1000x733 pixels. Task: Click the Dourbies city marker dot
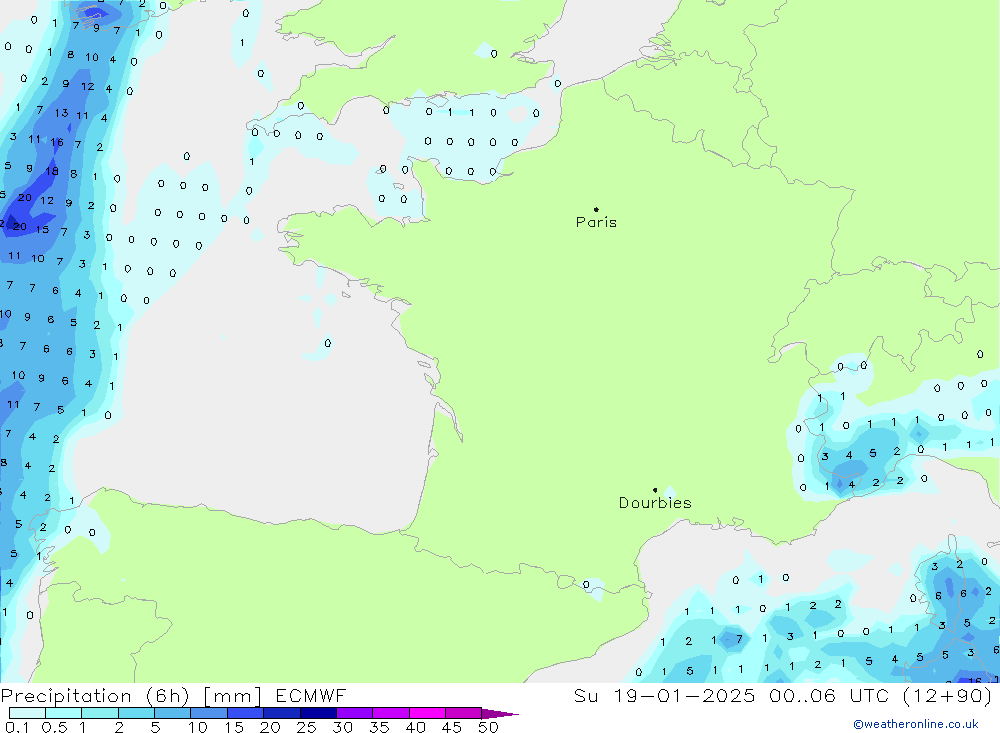click(655, 490)
